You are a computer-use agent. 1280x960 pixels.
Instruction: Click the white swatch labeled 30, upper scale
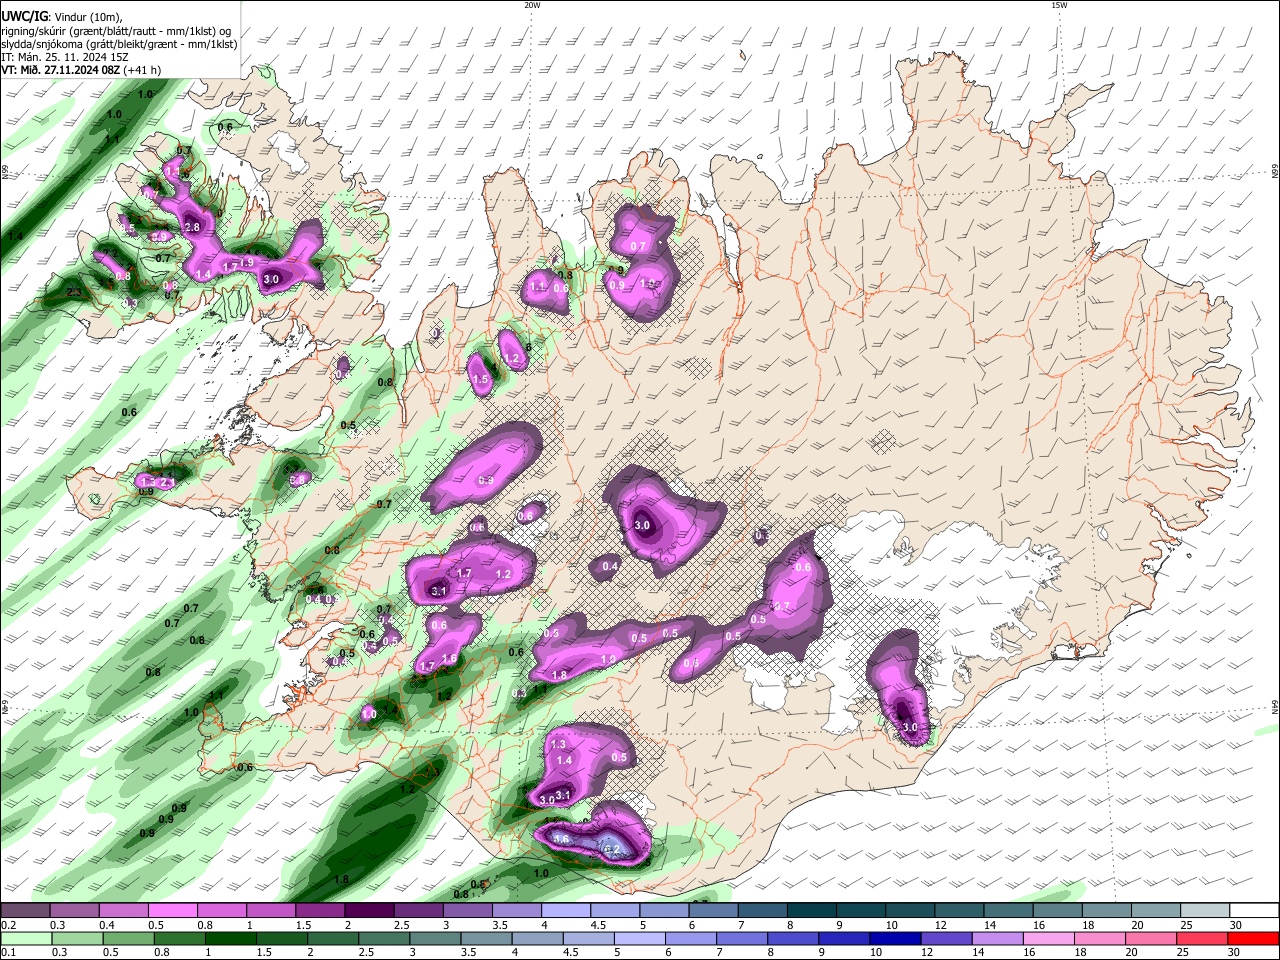1255,911
